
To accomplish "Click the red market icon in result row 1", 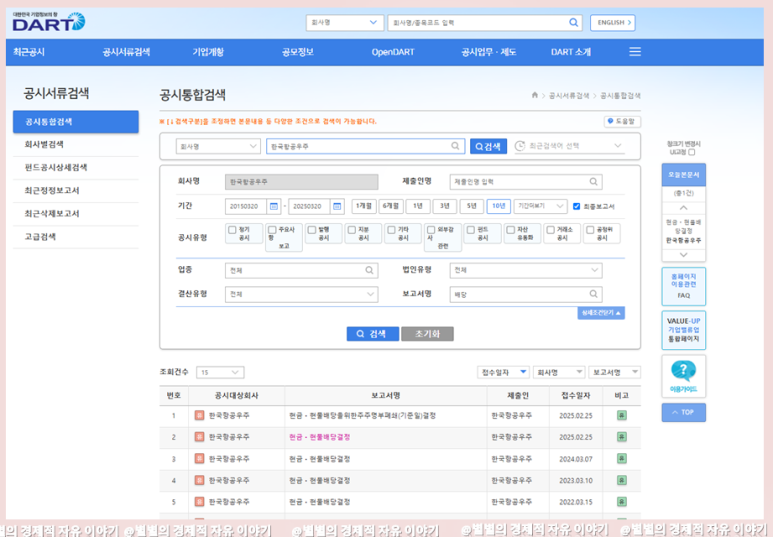I will pos(199,415).
